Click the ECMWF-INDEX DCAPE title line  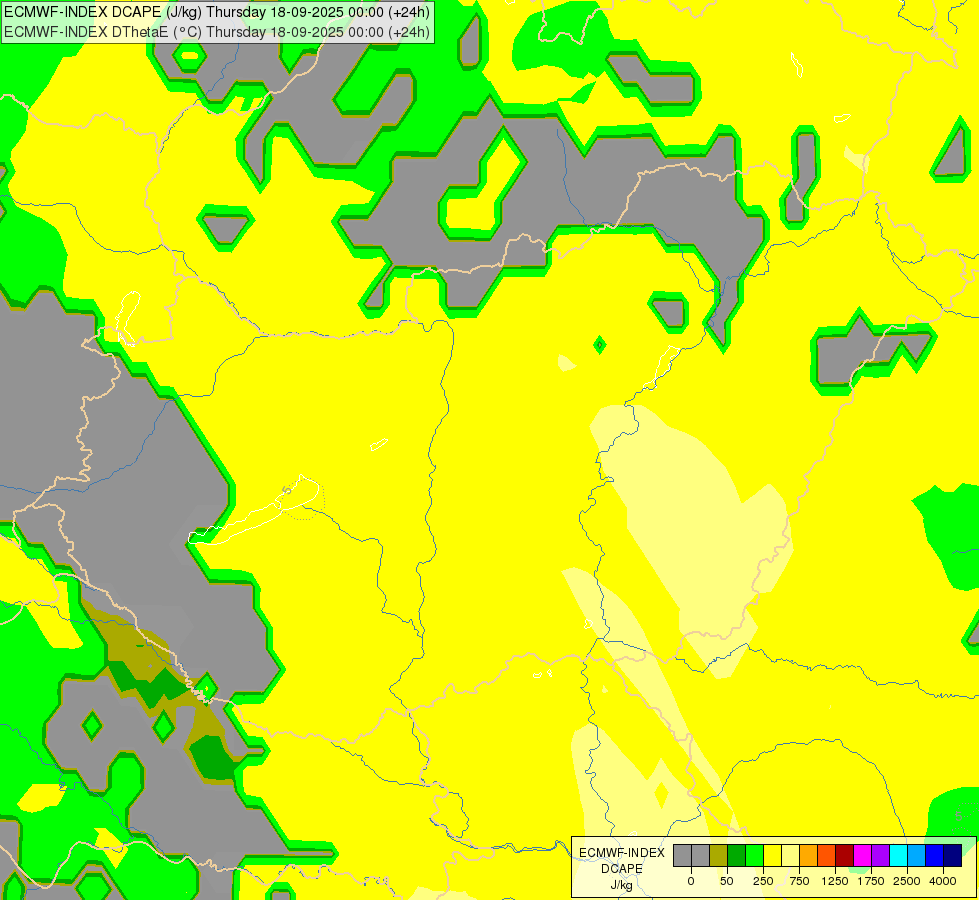coord(217,12)
